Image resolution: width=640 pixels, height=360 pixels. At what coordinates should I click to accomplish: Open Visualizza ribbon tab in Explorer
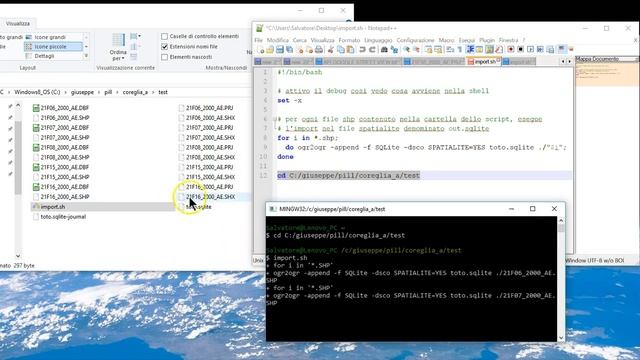pyautogui.click(x=18, y=24)
